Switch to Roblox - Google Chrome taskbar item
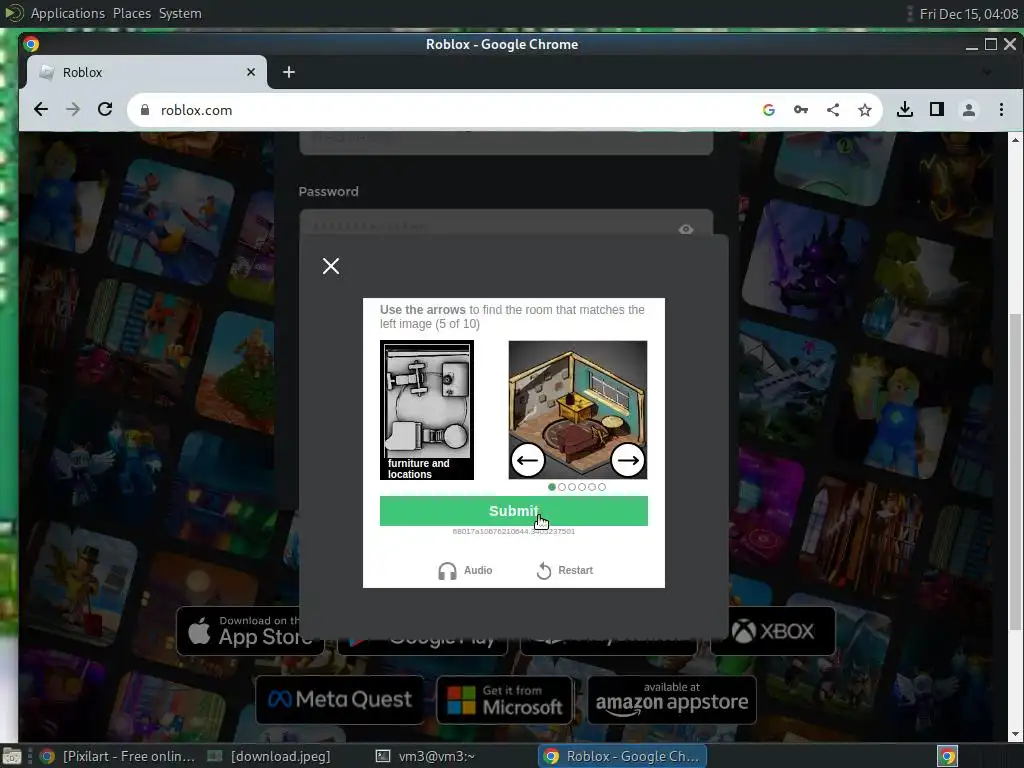The image size is (1024, 768). (x=622, y=756)
